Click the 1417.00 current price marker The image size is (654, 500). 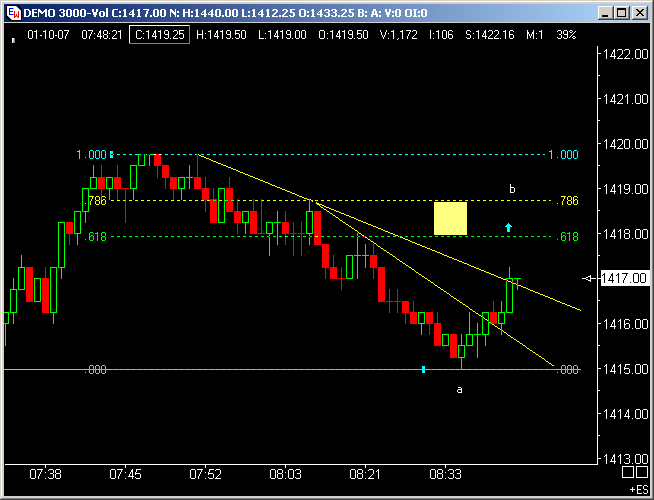tap(624, 278)
